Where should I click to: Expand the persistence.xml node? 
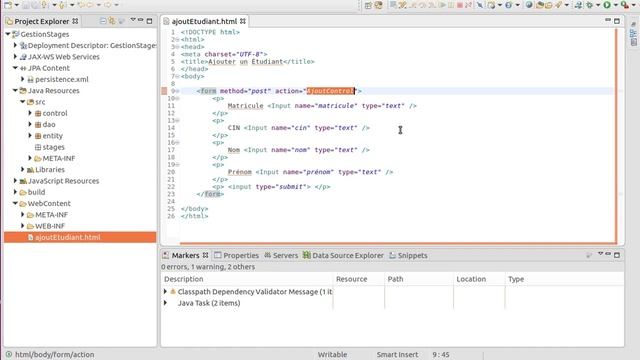(x=23, y=79)
